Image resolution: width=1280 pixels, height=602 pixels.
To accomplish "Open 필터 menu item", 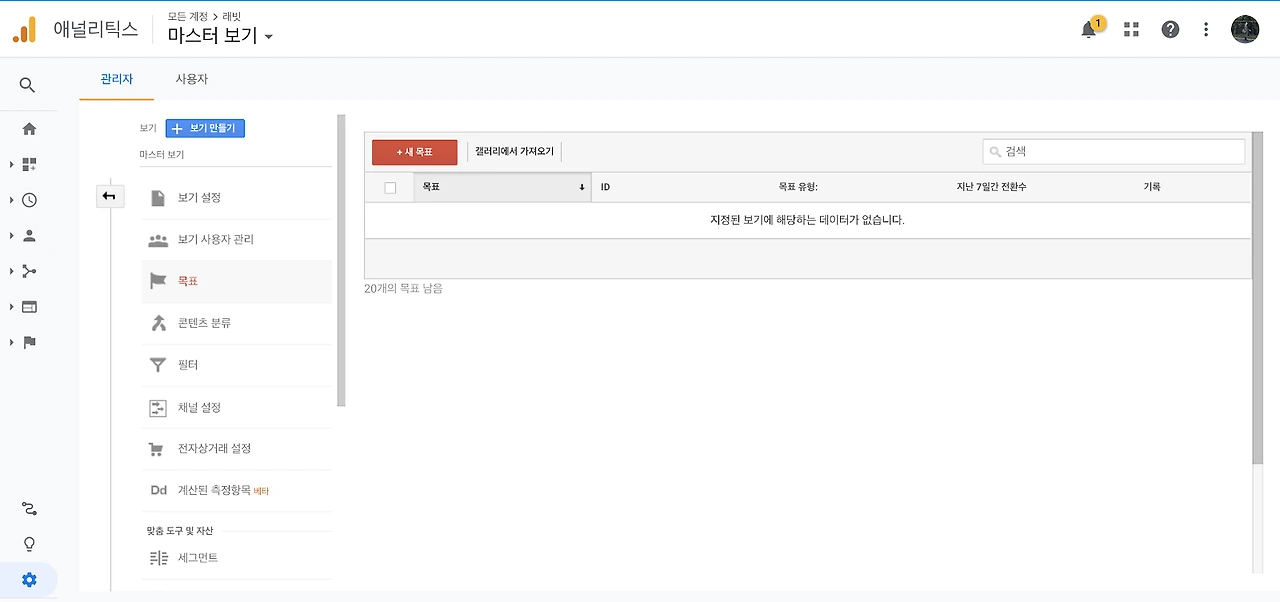I will coord(237,365).
